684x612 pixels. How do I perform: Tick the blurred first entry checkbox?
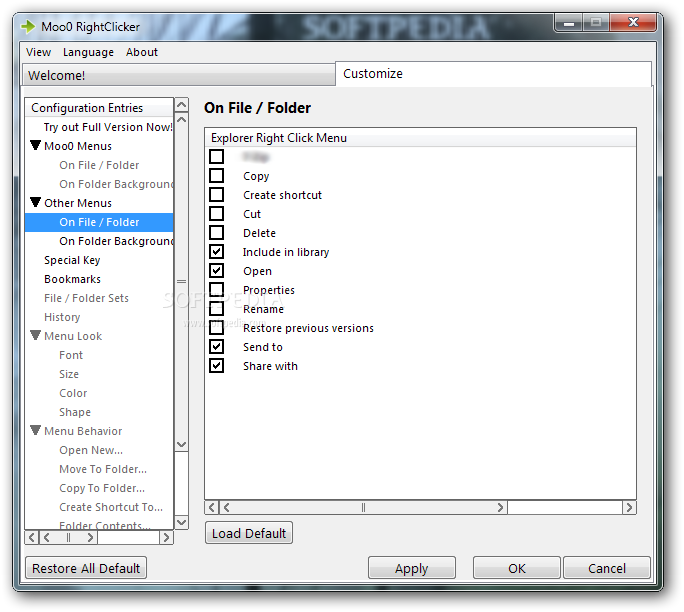coord(216,157)
